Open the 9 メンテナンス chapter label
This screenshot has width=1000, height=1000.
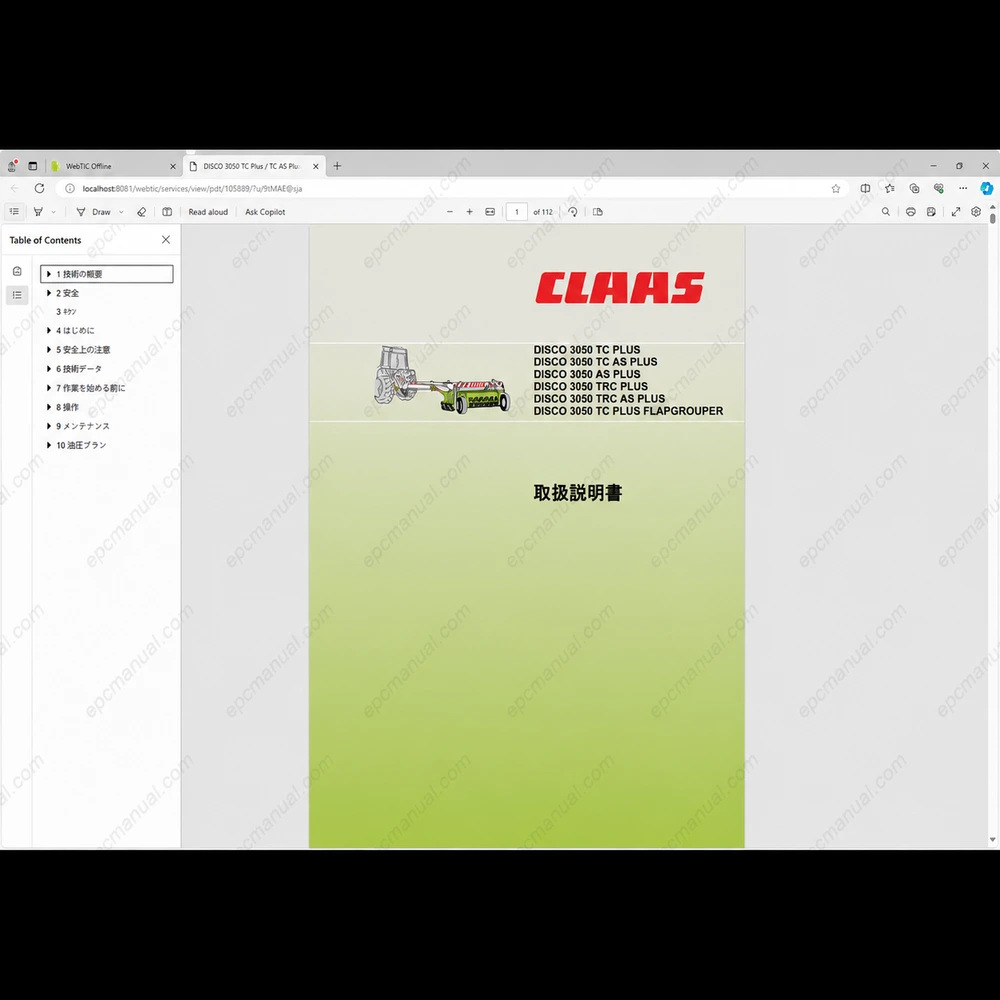[x=83, y=426]
